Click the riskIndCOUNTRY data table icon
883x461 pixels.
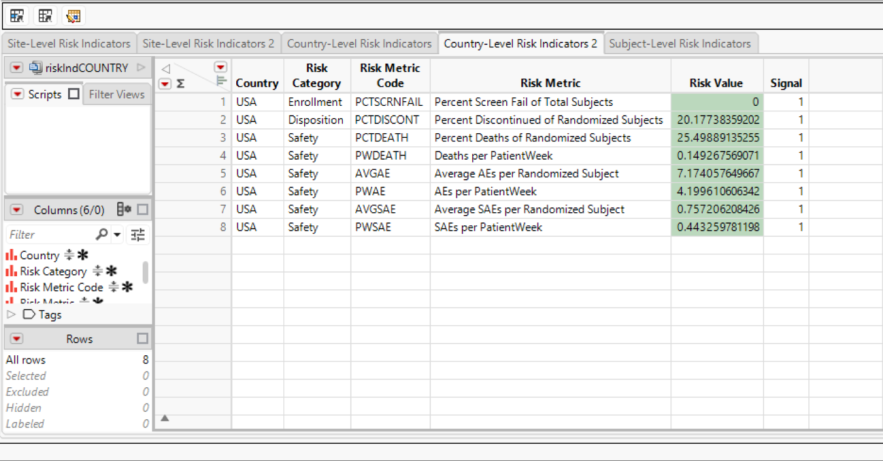point(35,68)
